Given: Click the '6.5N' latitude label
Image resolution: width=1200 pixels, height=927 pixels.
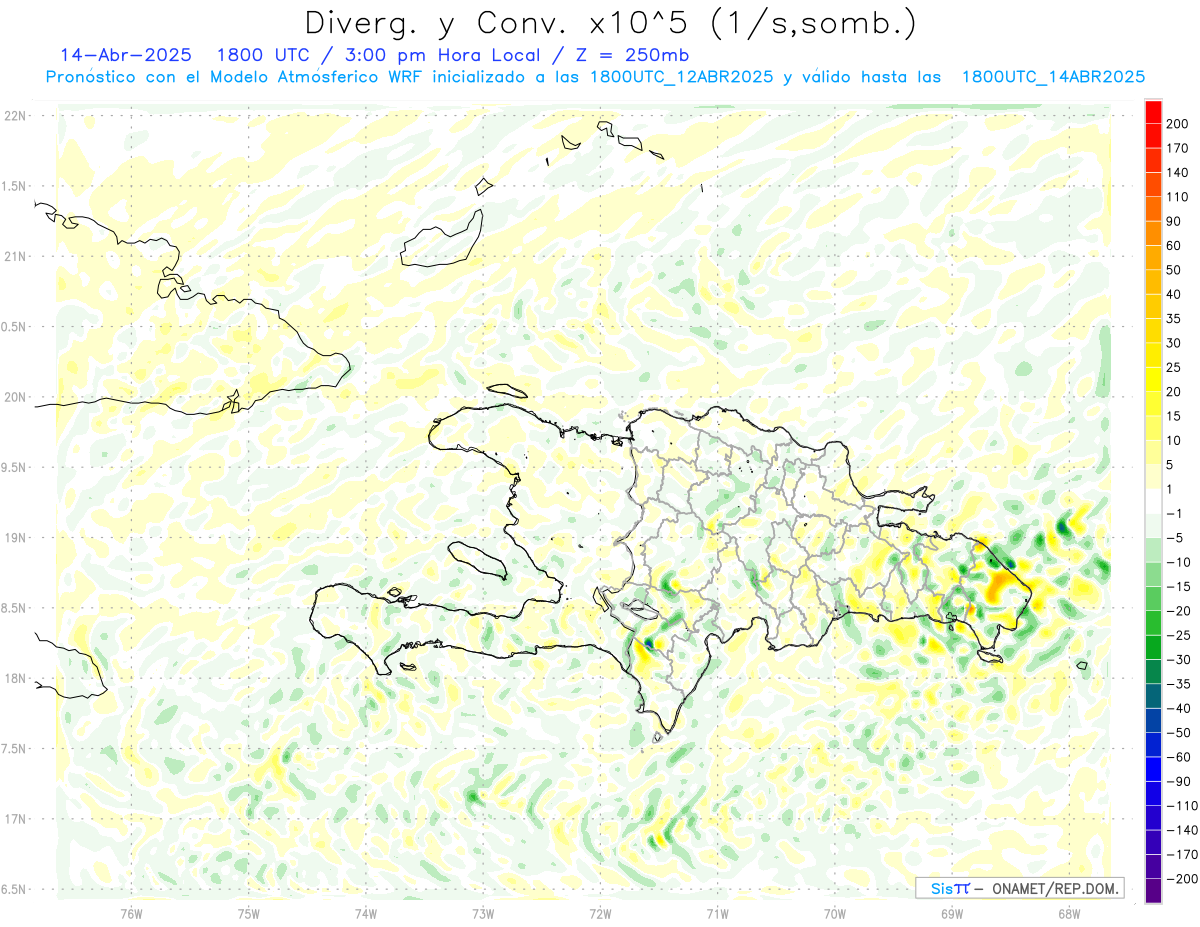Looking at the screenshot, I should (x=14, y=889).
